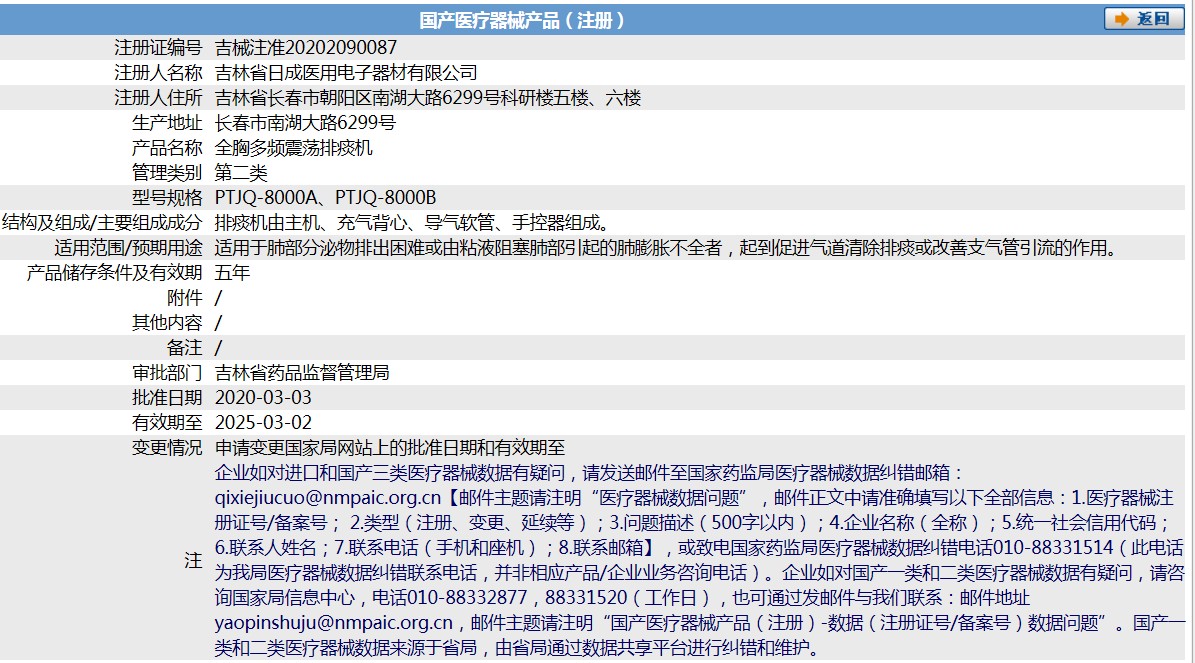The image size is (1195, 663).
Task: Click production address 长春市南湖大路6299号
Action: pos(305,123)
